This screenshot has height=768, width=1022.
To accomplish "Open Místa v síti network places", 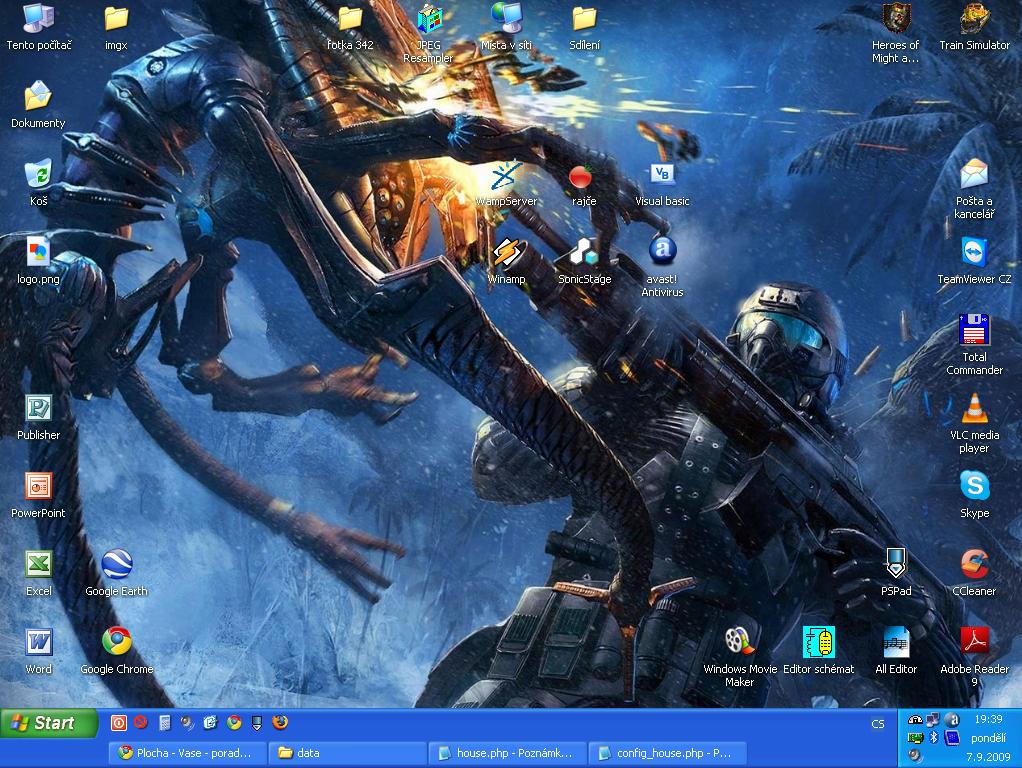I will (506, 27).
